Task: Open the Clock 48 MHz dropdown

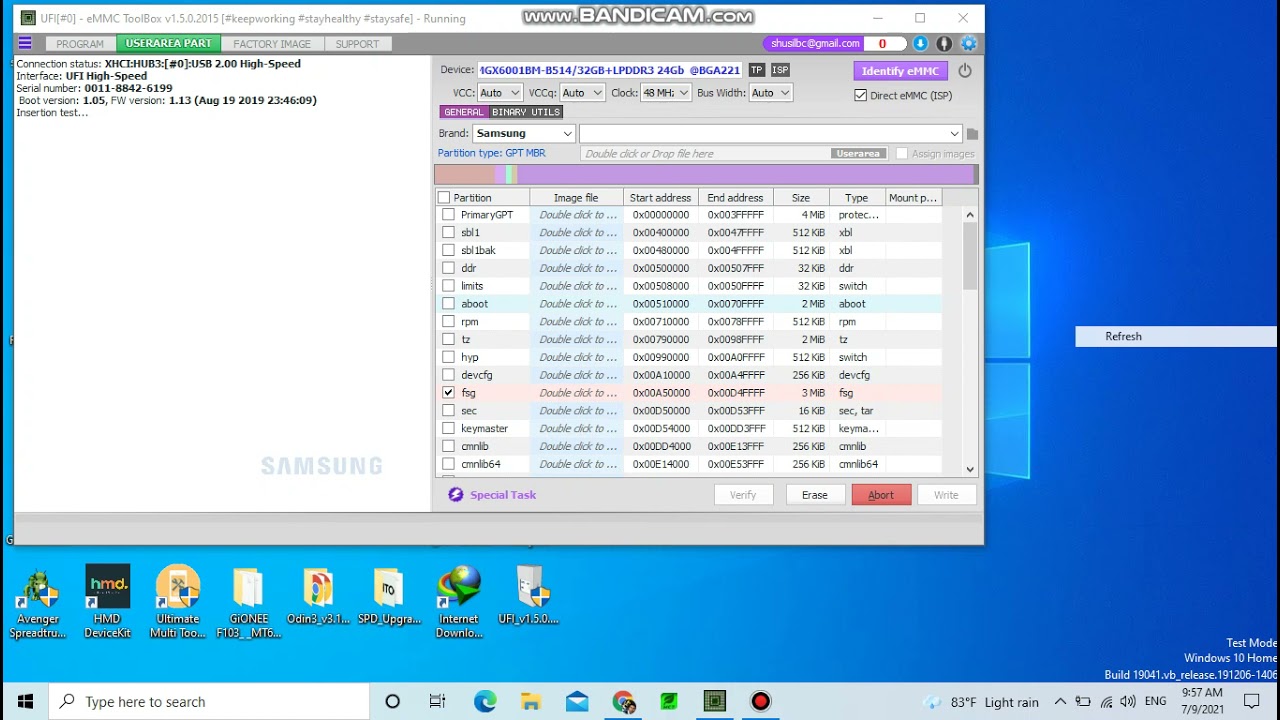Action: click(666, 93)
